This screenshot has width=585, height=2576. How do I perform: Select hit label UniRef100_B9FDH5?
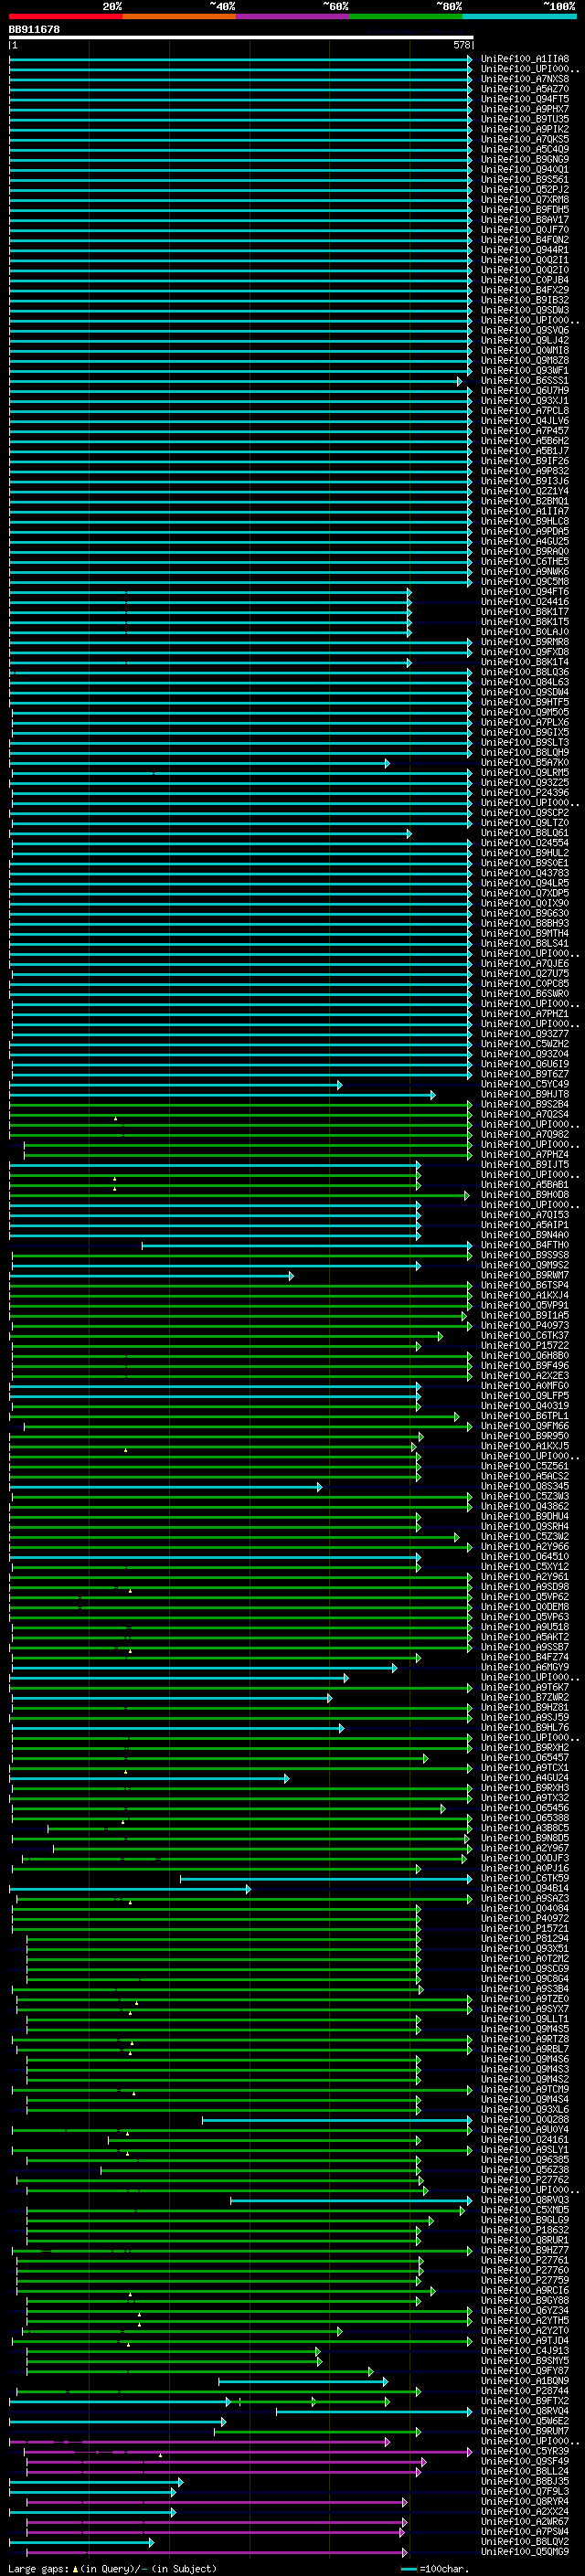525,209
